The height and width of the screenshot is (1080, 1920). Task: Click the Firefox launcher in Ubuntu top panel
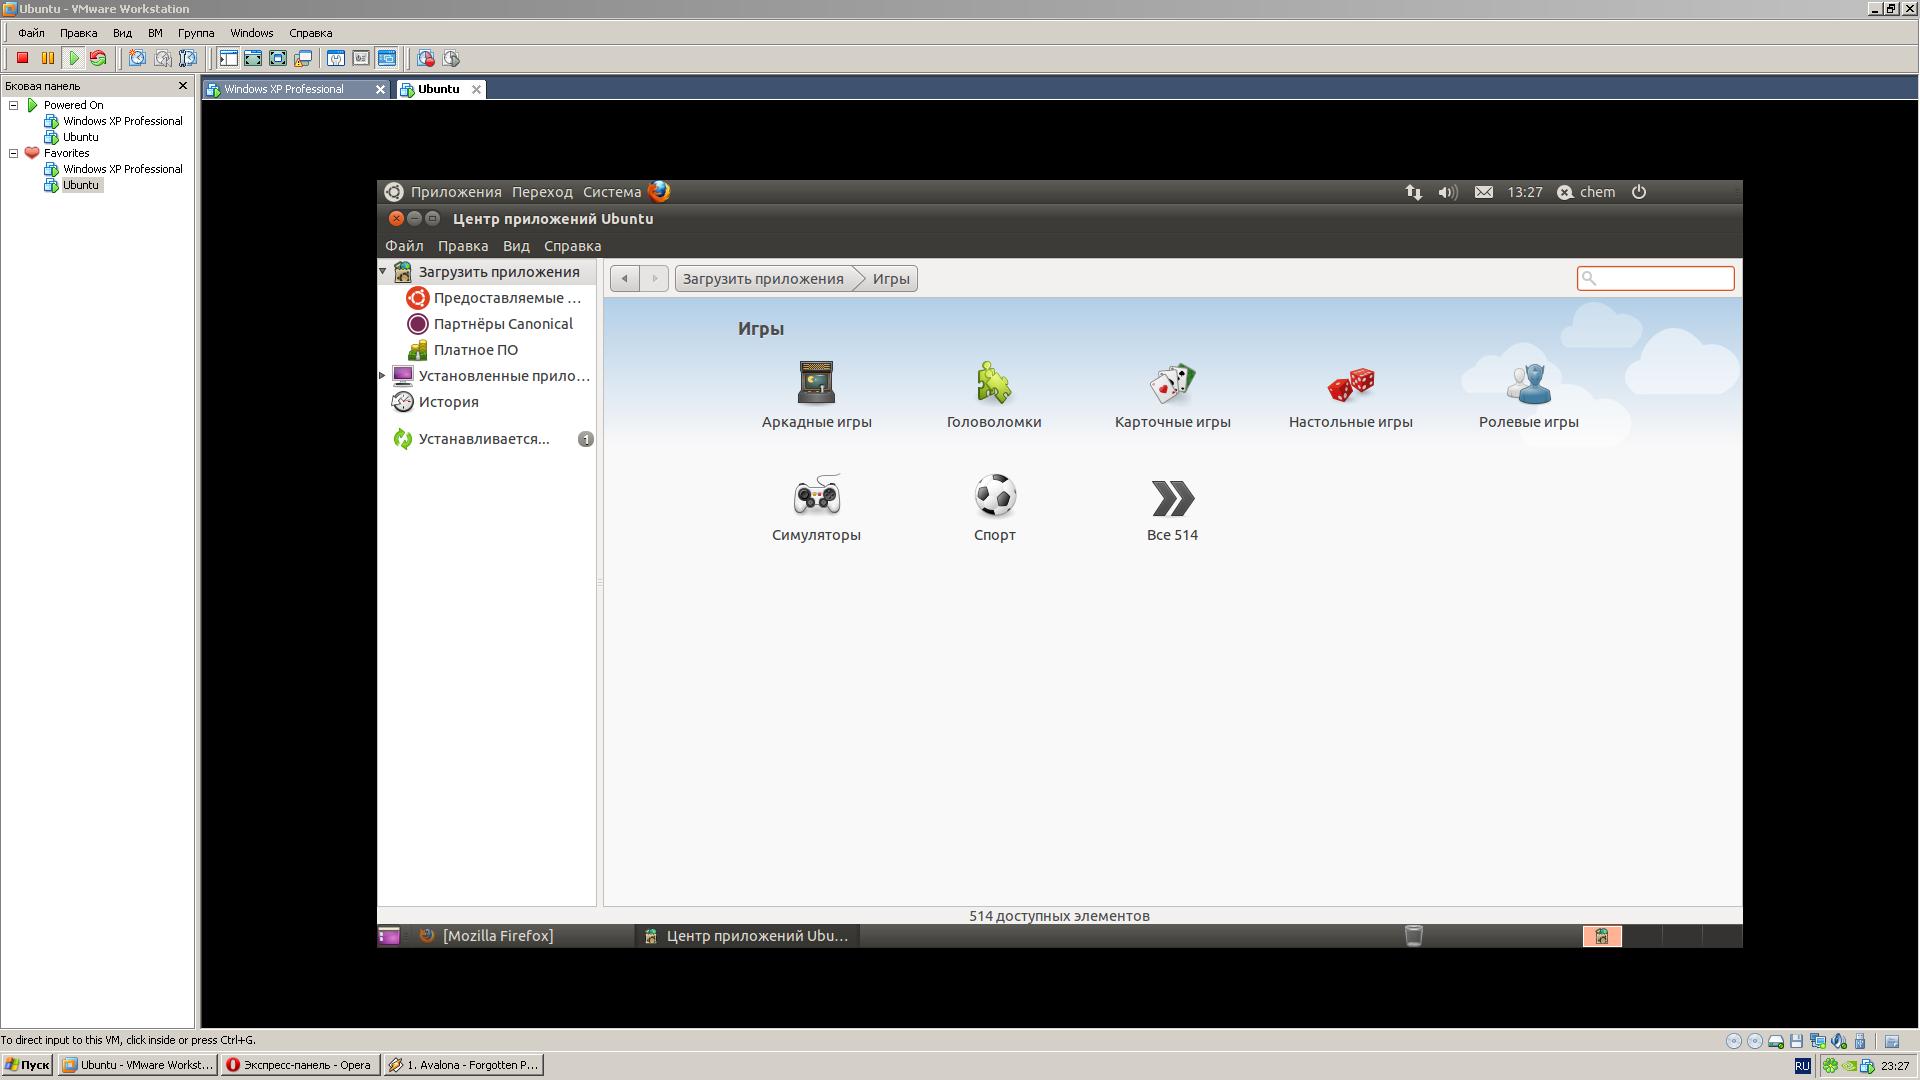[659, 192]
